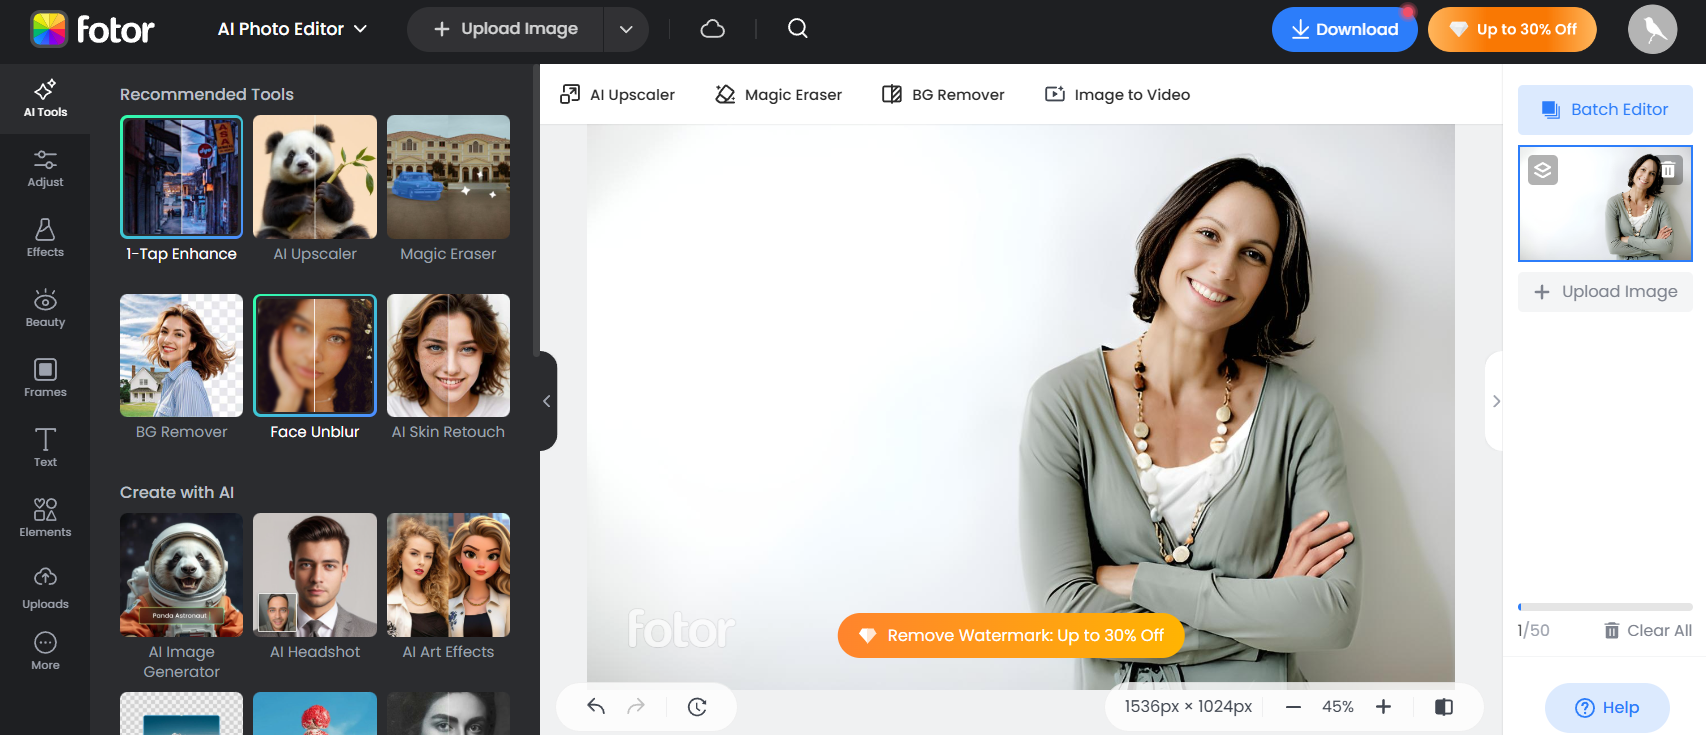Launch Magic Eraser from top toolbar
Image resolution: width=1706 pixels, height=735 pixels.
click(778, 95)
